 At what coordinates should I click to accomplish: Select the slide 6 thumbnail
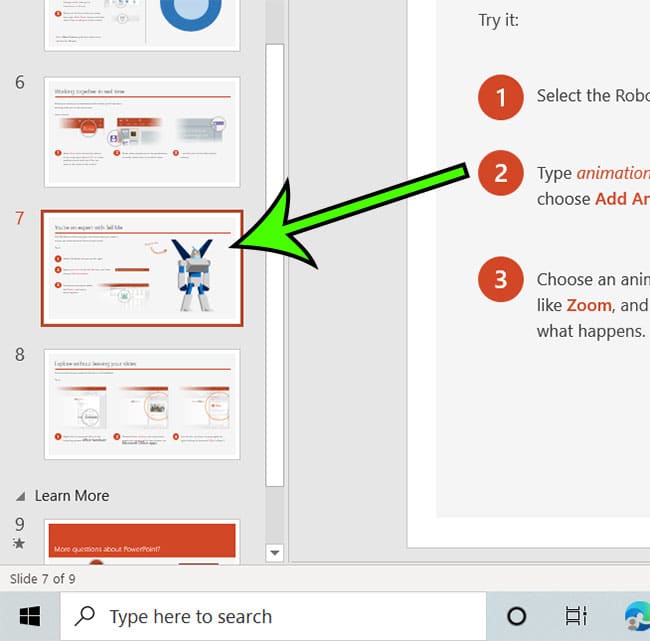coord(142,132)
